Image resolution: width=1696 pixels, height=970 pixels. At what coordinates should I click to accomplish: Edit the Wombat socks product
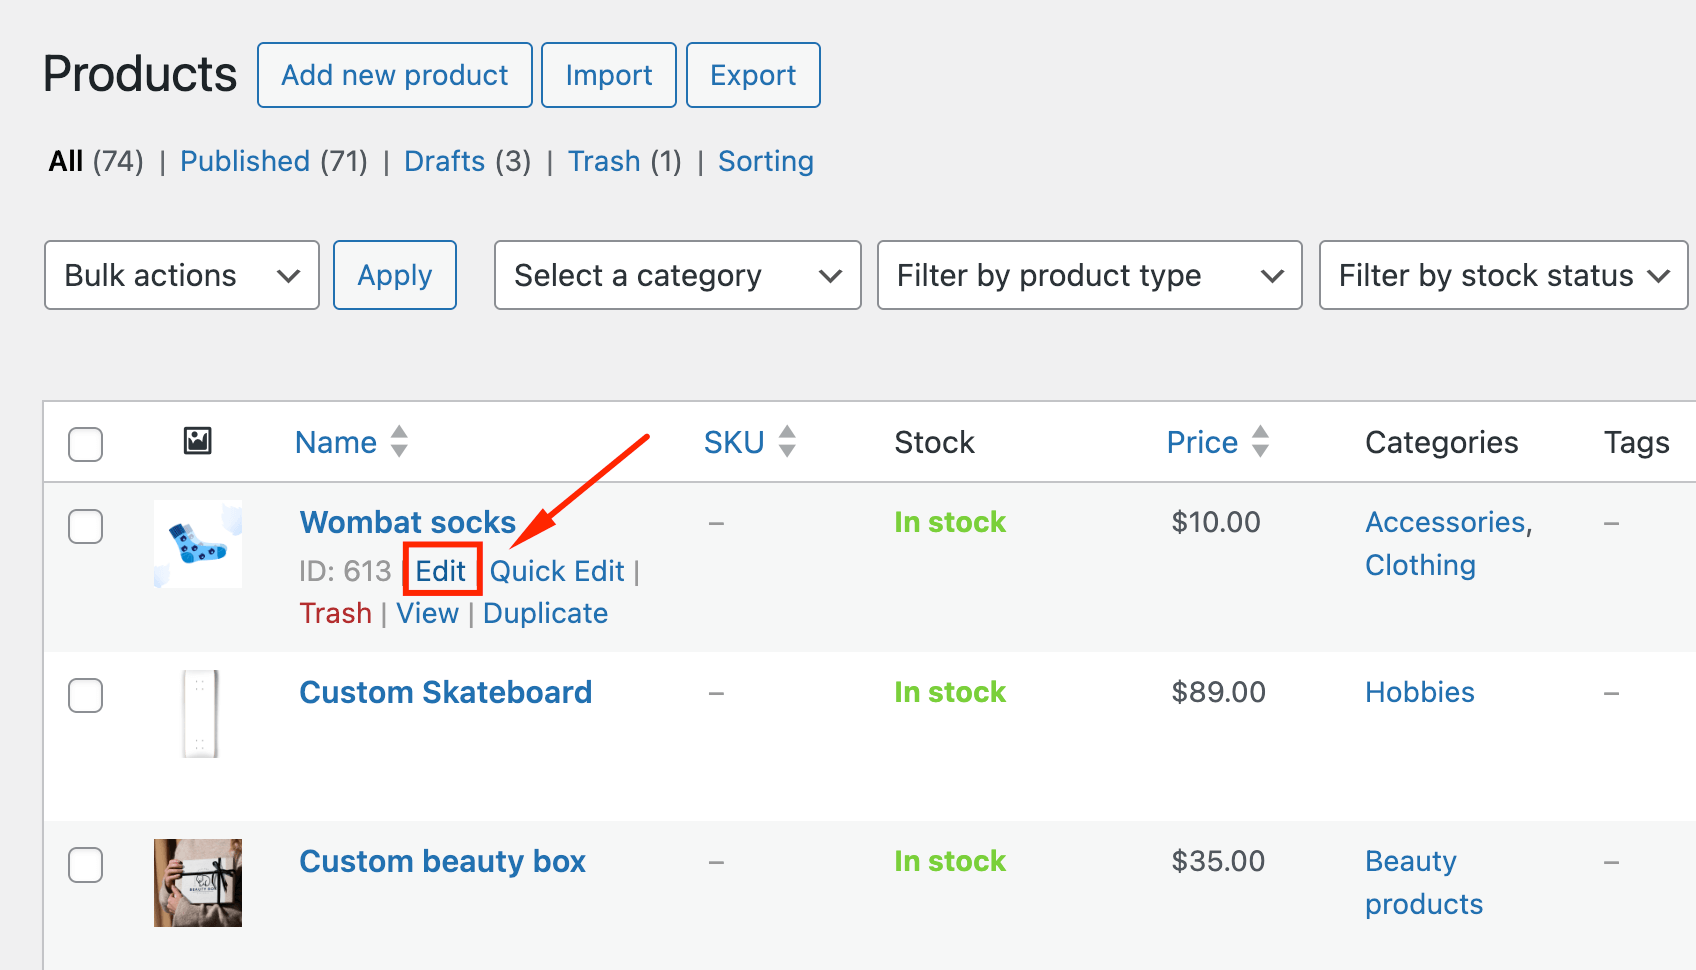[441, 570]
